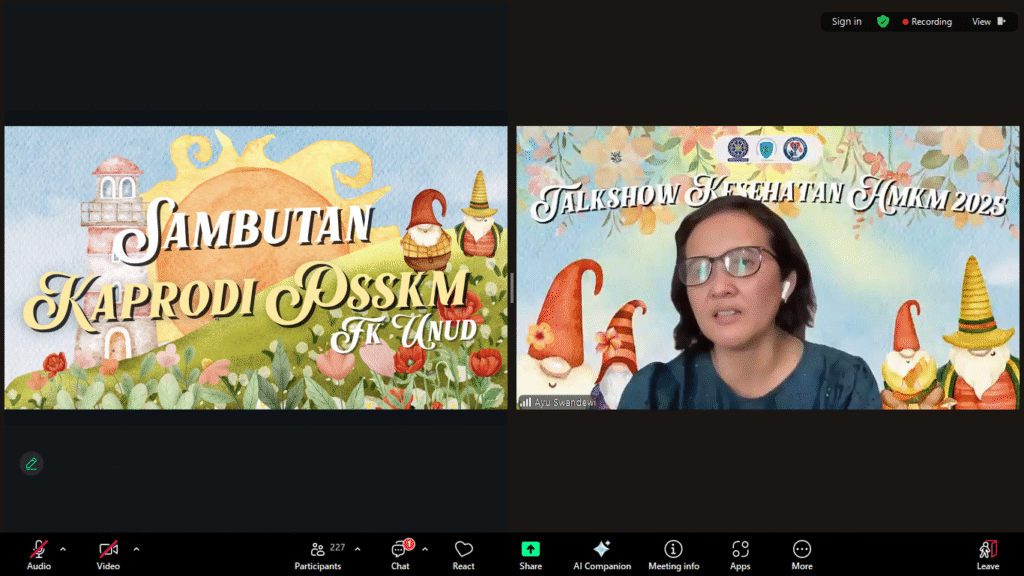Start video with the Video button
This screenshot has width=1024, height=576.
click(x=108, y=554)
